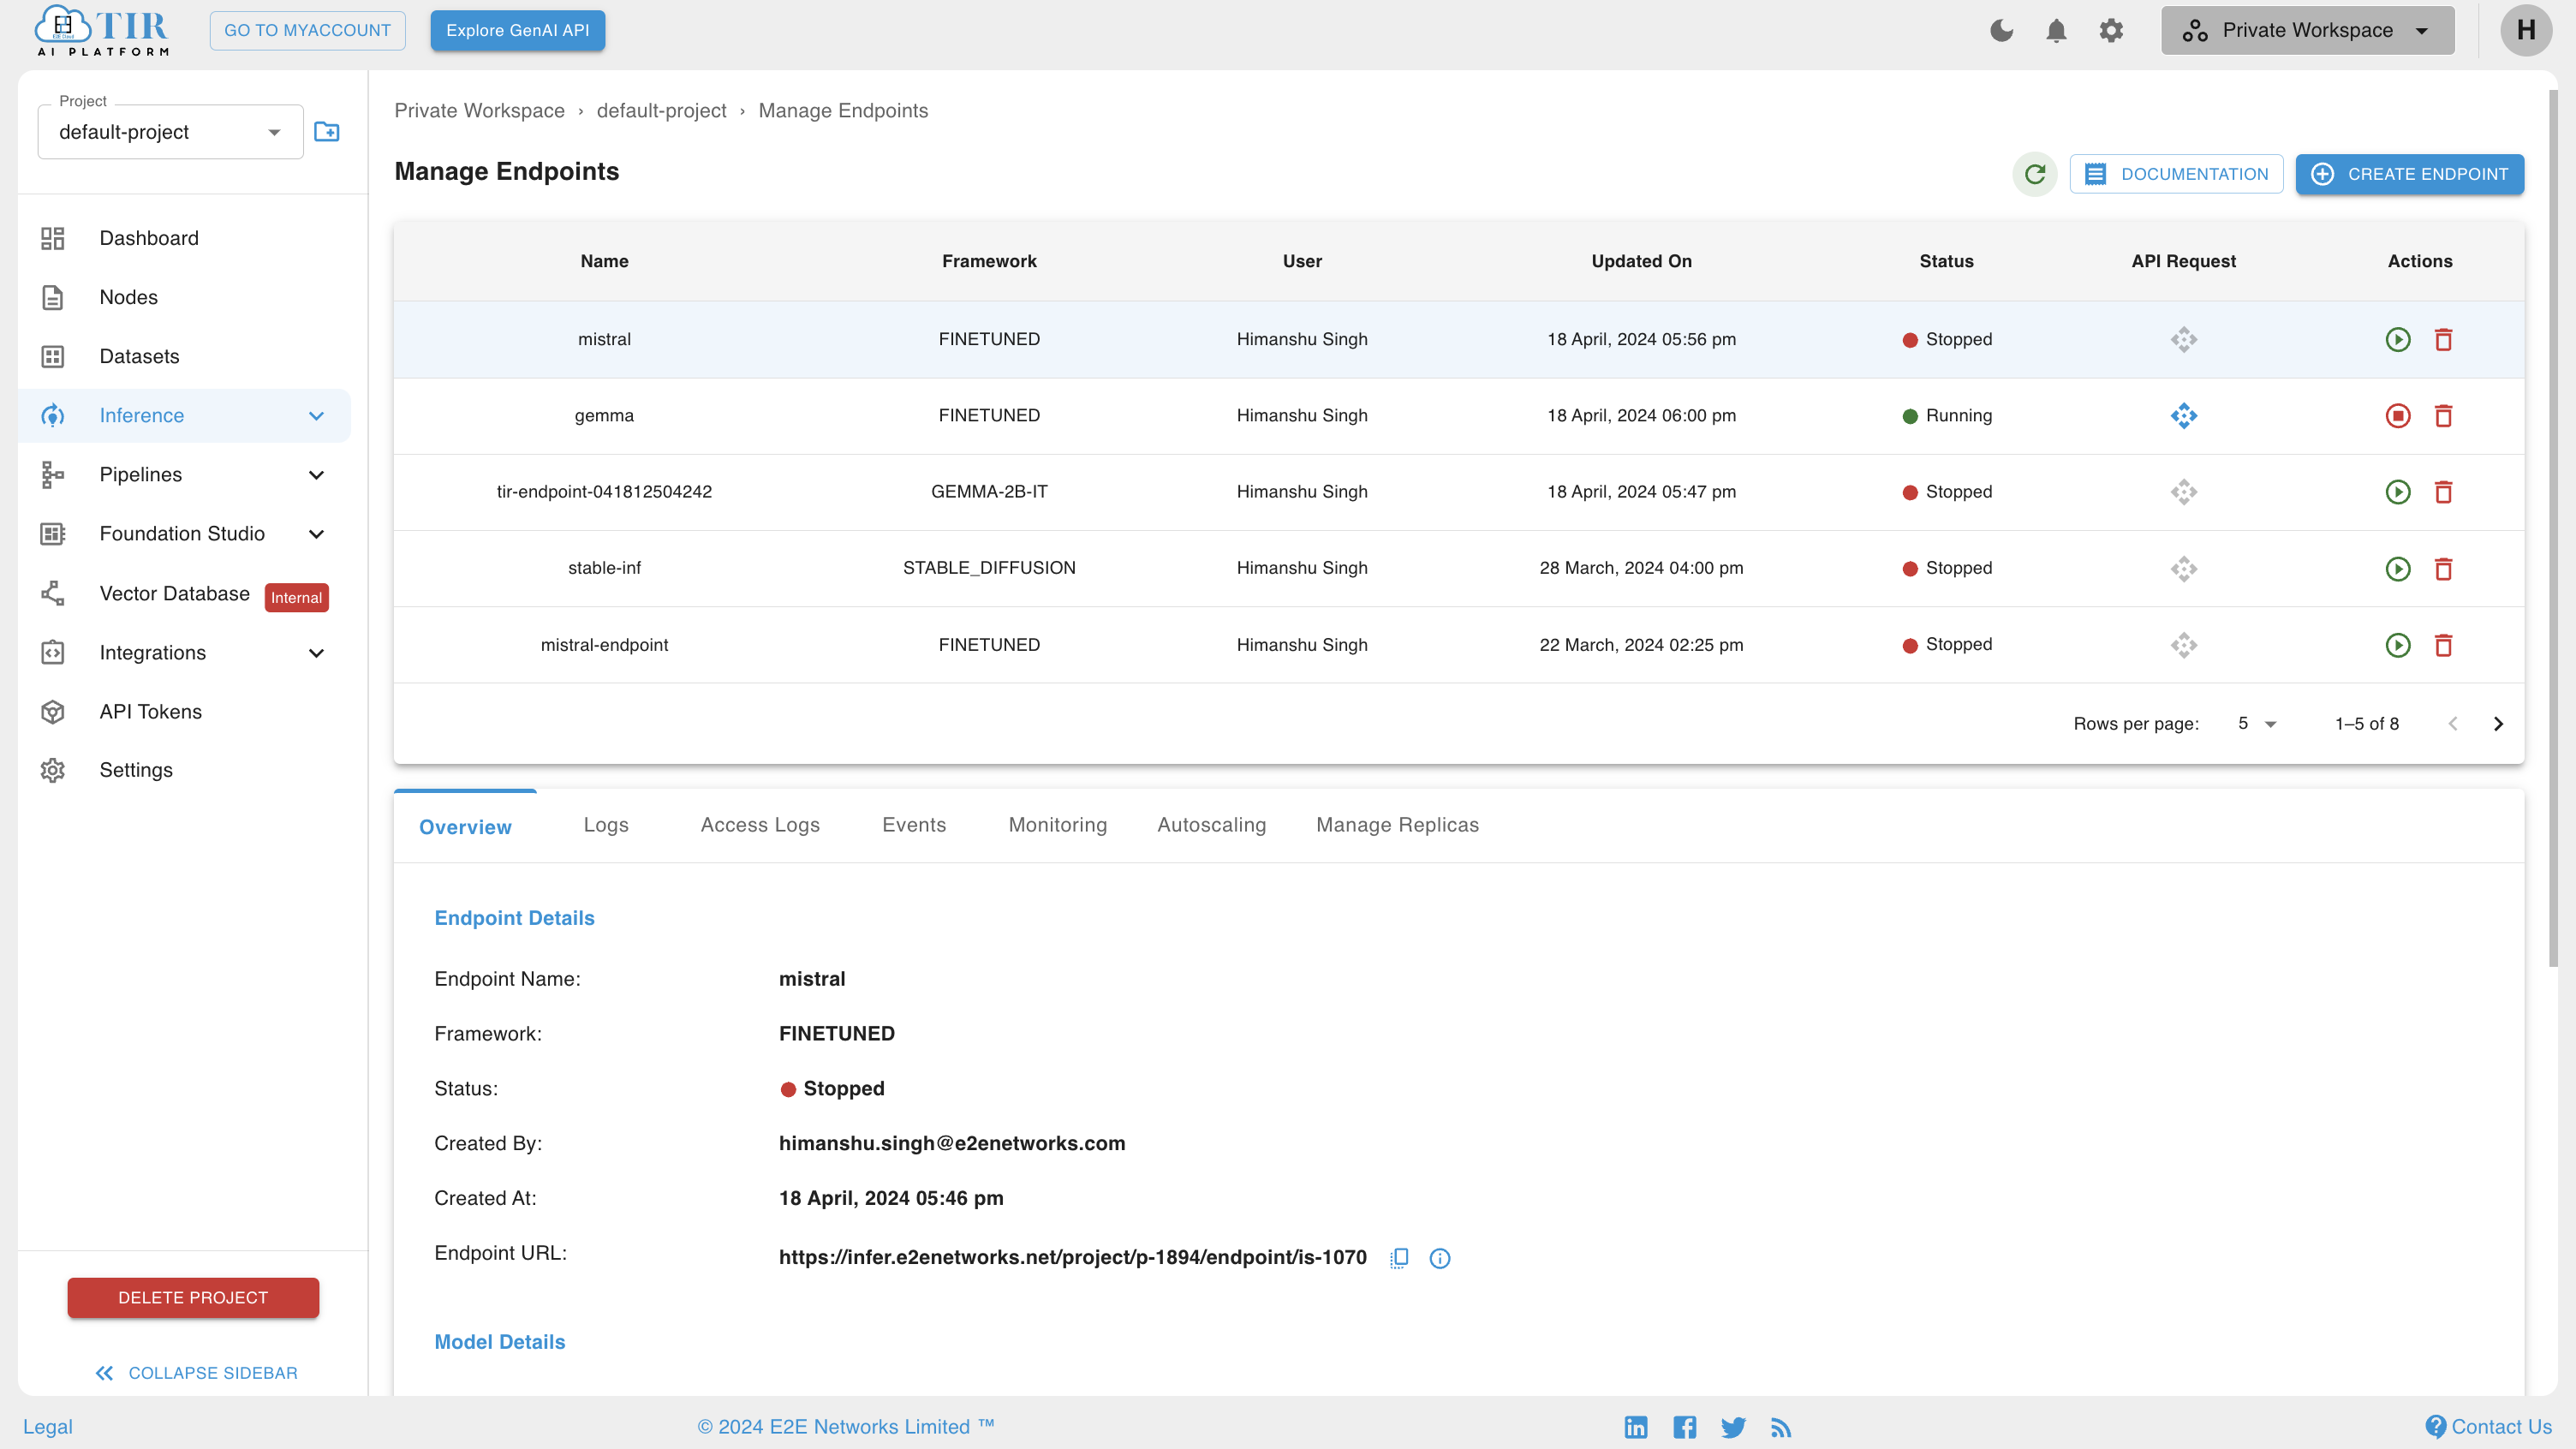Select the stable-inf row name
Image resolution: width=2576 pixels, height=1449 pixels.
(604, 568)
